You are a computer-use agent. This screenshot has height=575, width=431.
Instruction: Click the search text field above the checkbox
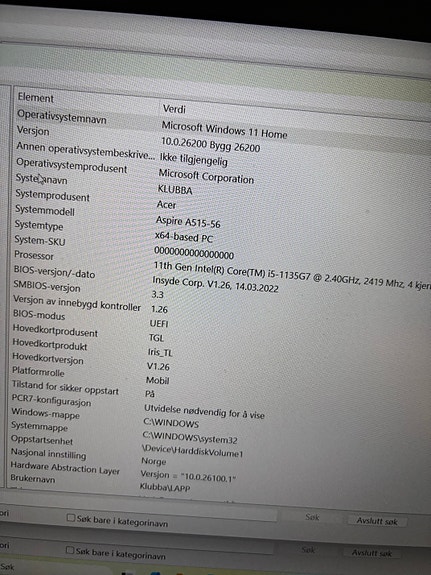tap(147, 509)
